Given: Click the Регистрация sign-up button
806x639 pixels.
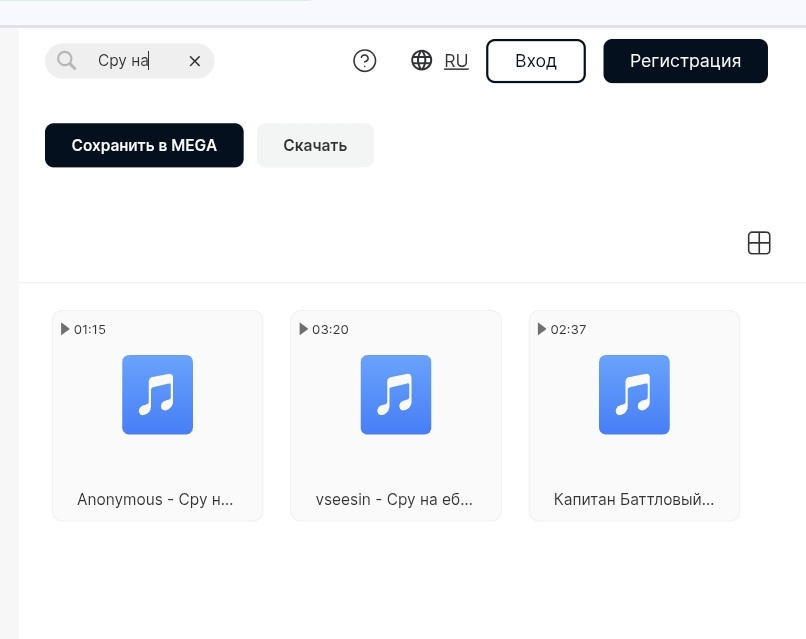Looking at the screenshot, I should 685,61.
